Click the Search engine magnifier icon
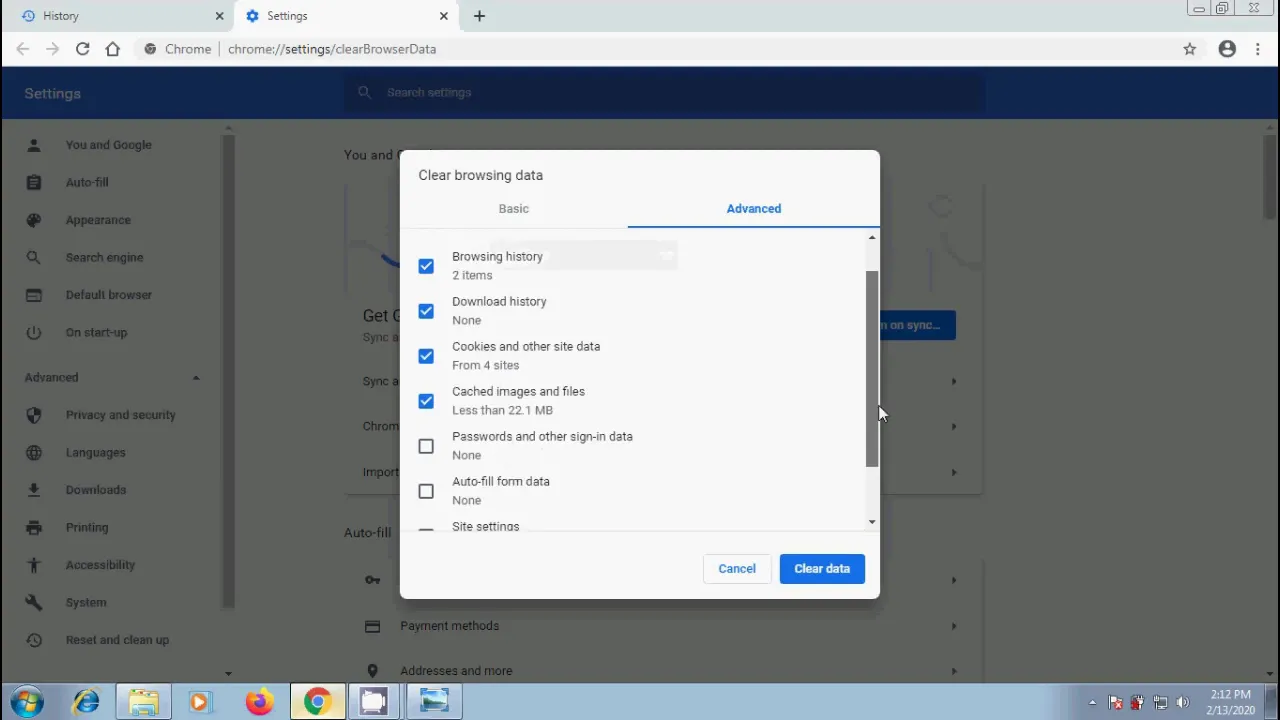 (x=34, y=257)
